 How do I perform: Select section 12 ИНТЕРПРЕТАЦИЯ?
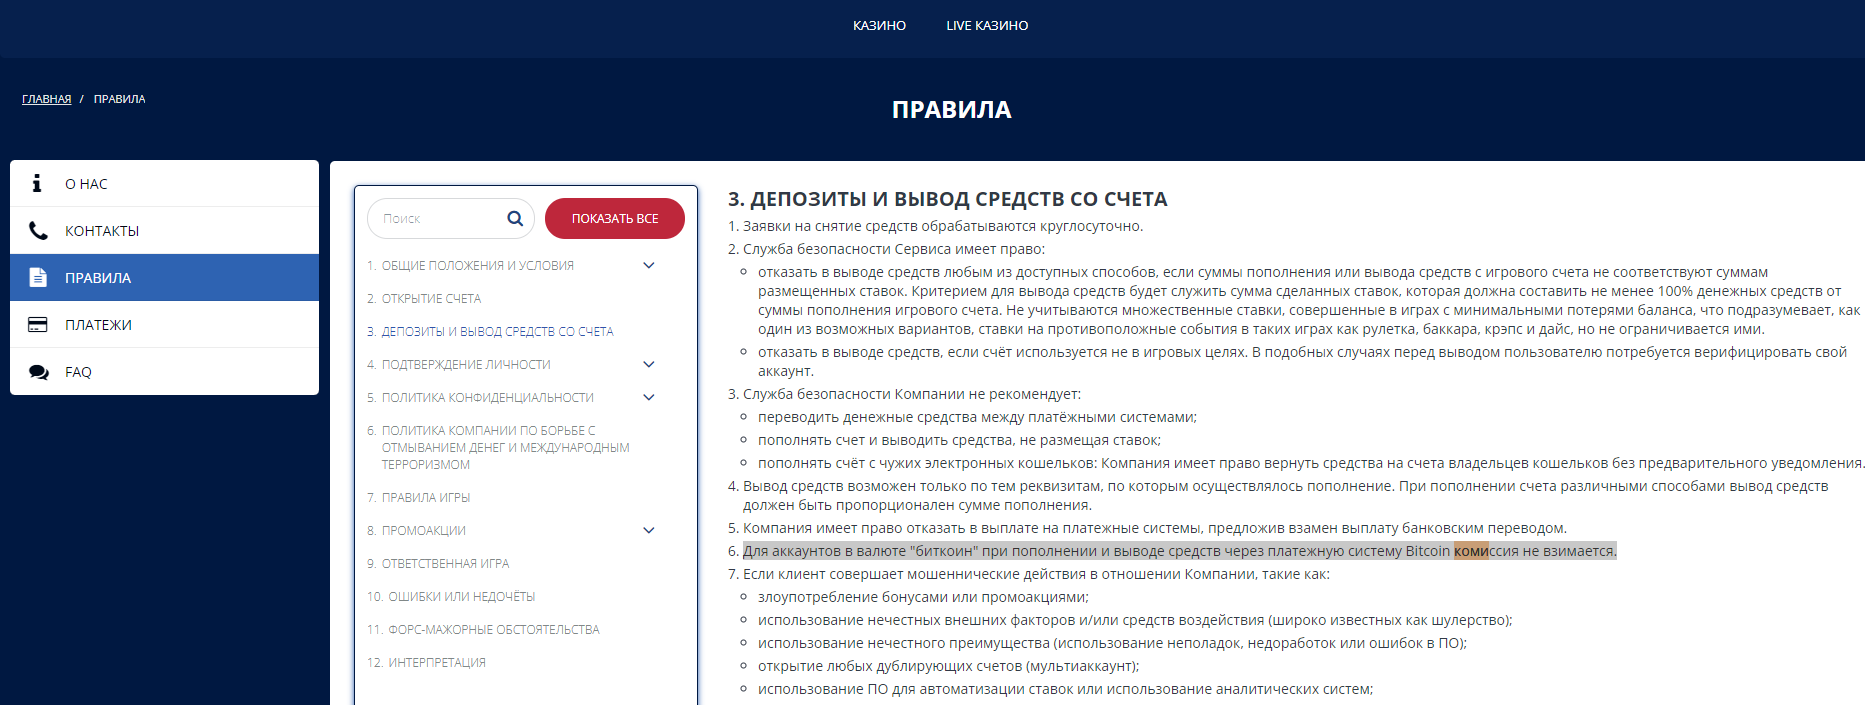(426, 662)
